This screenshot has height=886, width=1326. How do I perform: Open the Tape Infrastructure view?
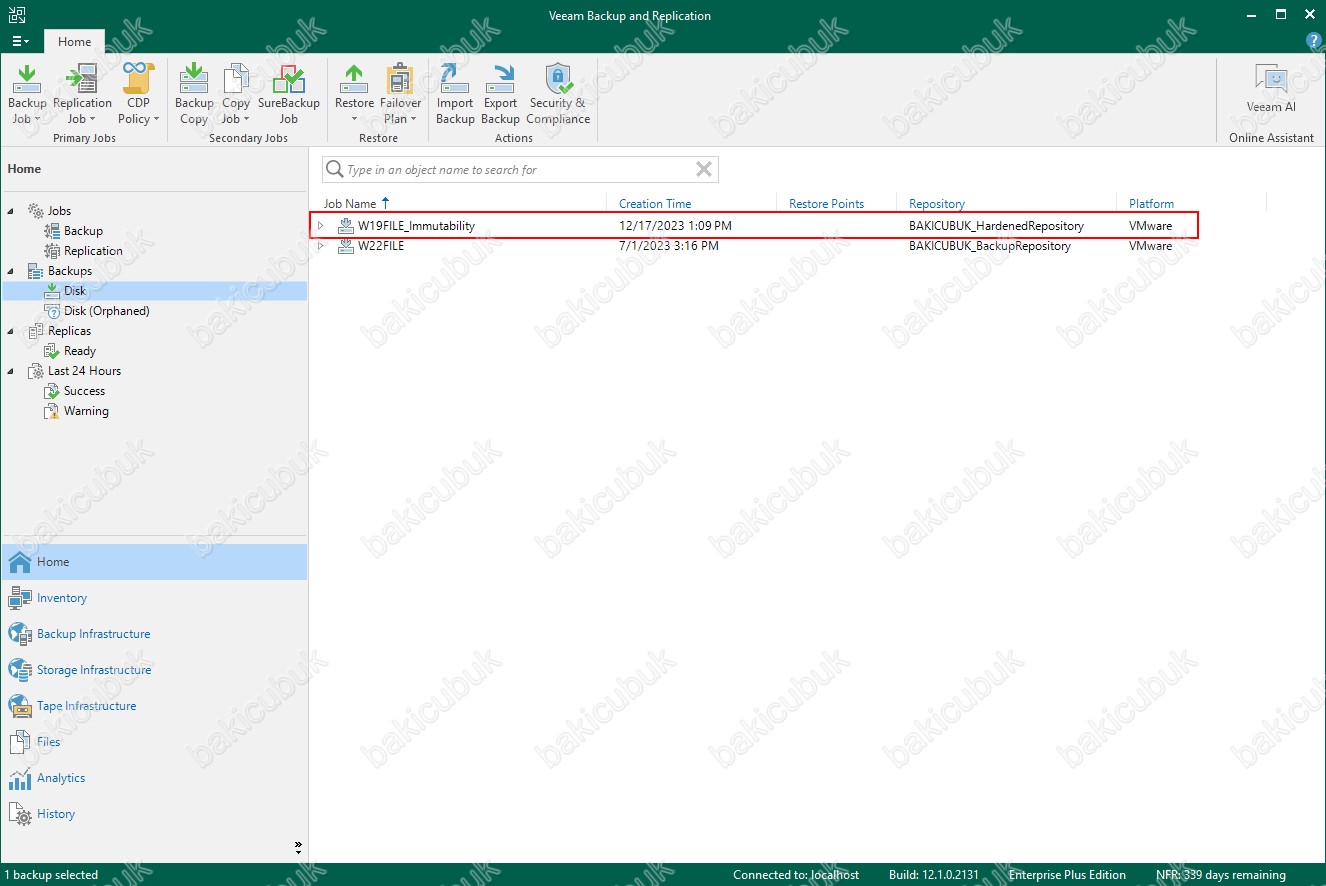point(154,706)
